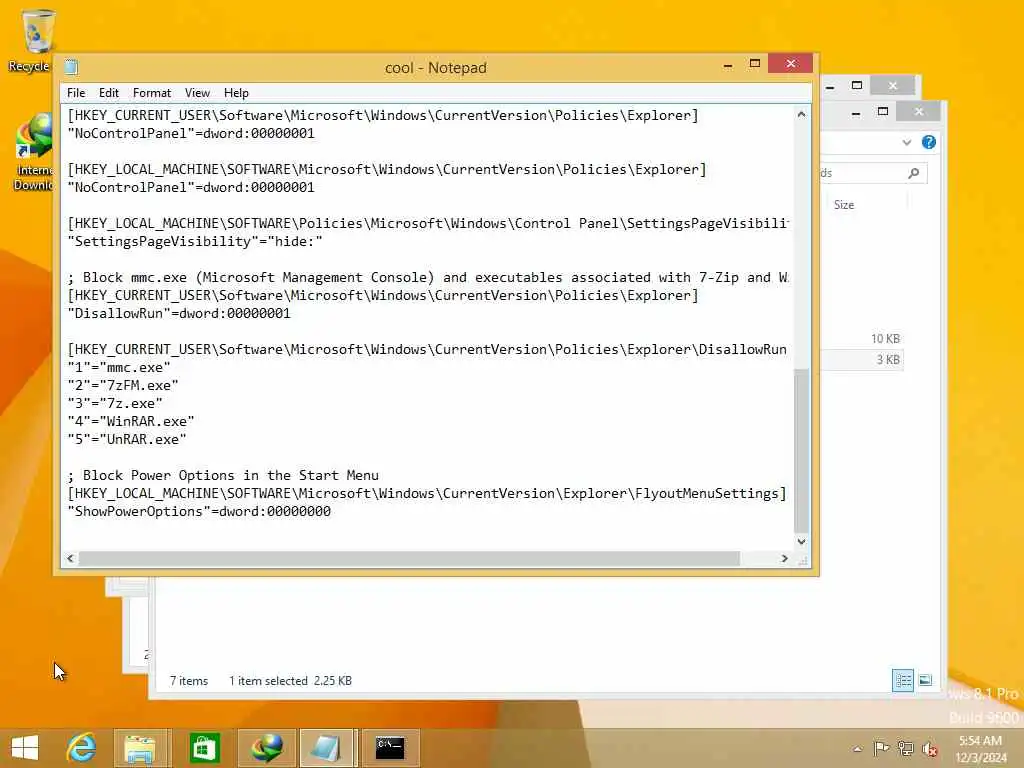Click the "2"="7zFM.exe" line
1024x768 pixels.
(x=123, y=385)
